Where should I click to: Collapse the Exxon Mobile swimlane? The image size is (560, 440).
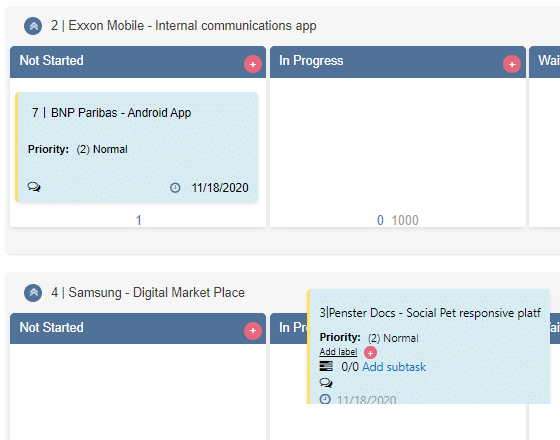(33, 26)
